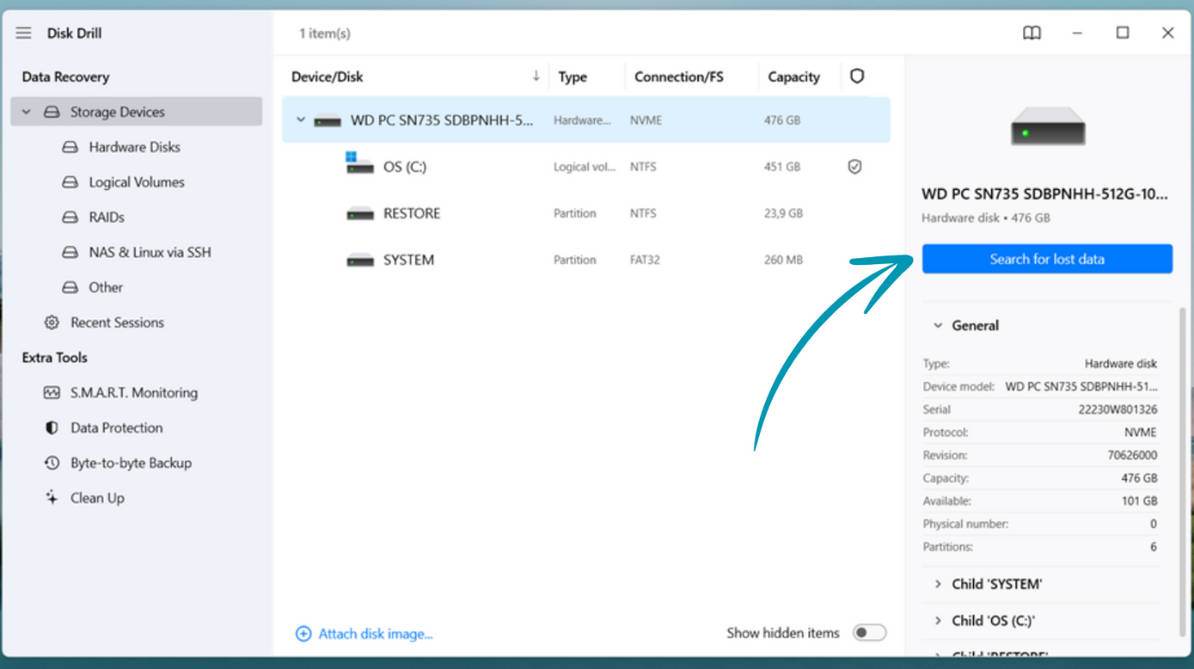The image size is (1194, 669).
Task: Select the RESTORE partition row name
Action: 412,213
